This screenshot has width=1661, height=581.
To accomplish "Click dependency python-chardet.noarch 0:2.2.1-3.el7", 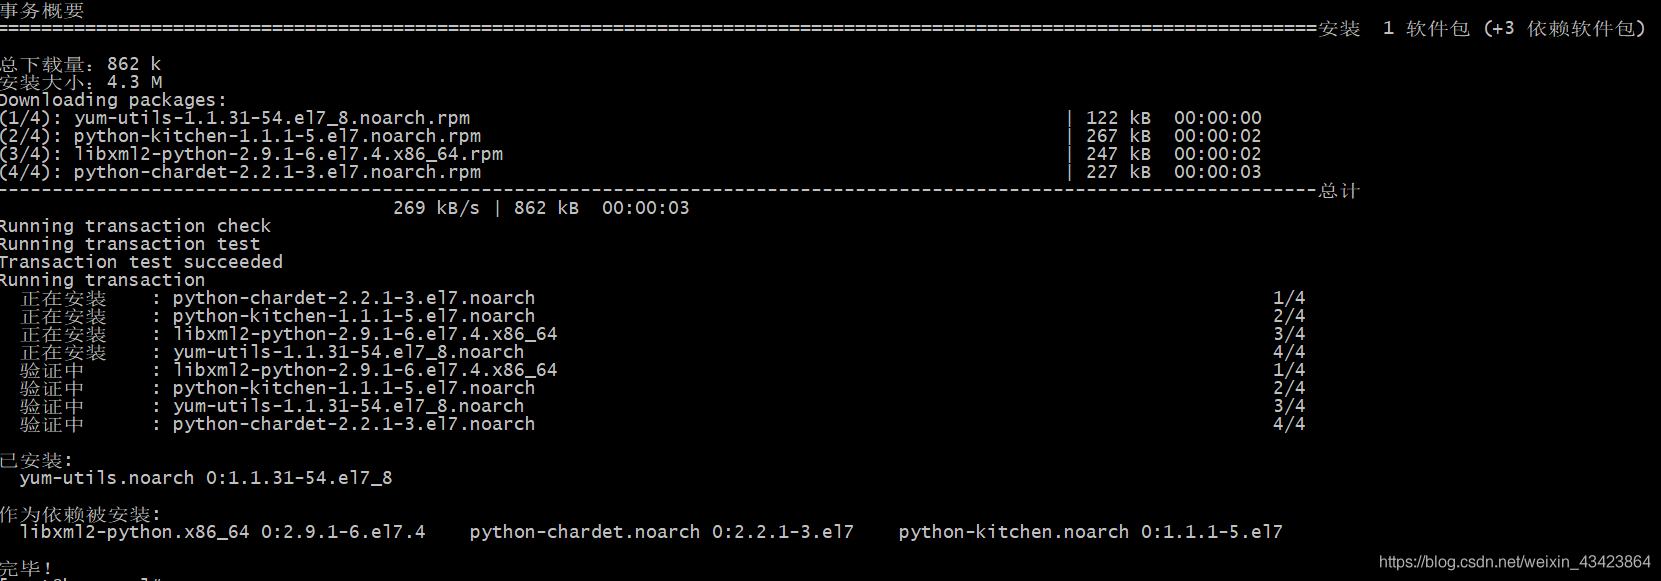I will click(661, 532).
